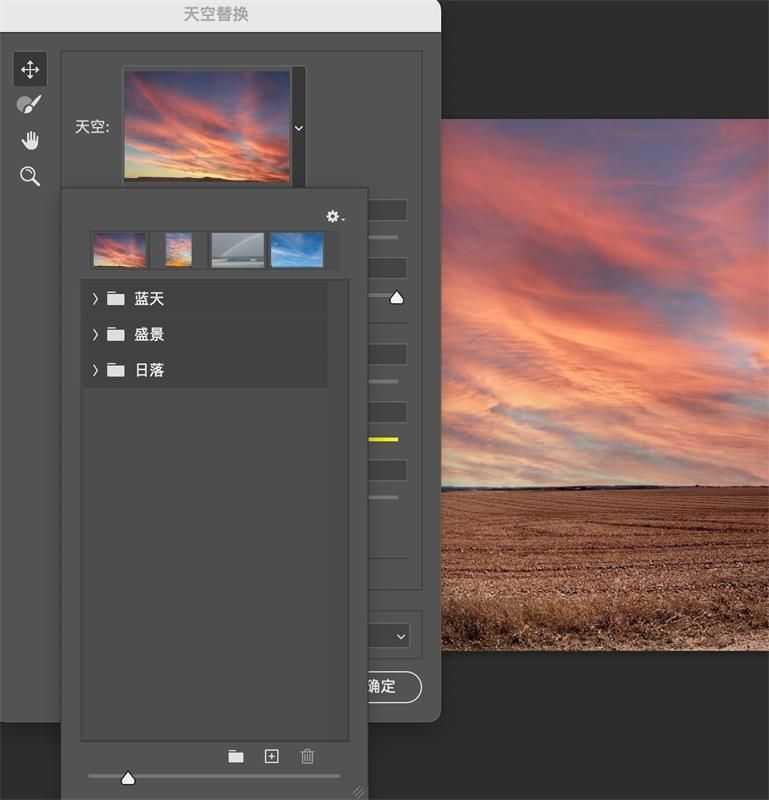Screen dimensions: 769x800
Task: Click the preset panel resize grip
Action: tap(358, 790)
